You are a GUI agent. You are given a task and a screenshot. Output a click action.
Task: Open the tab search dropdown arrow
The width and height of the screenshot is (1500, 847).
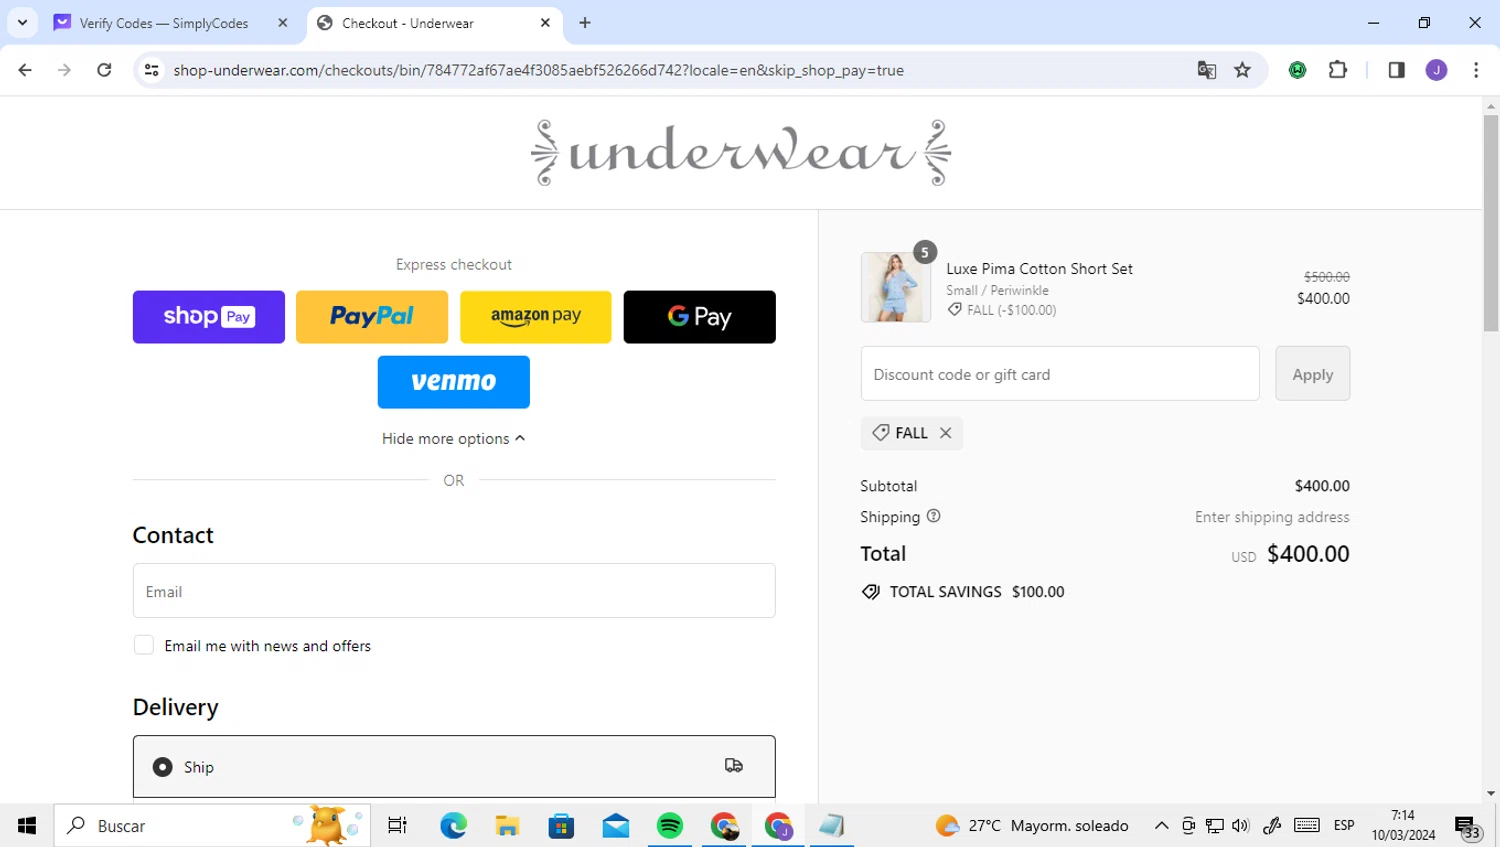pyautogui.click(x=22, y=22)
